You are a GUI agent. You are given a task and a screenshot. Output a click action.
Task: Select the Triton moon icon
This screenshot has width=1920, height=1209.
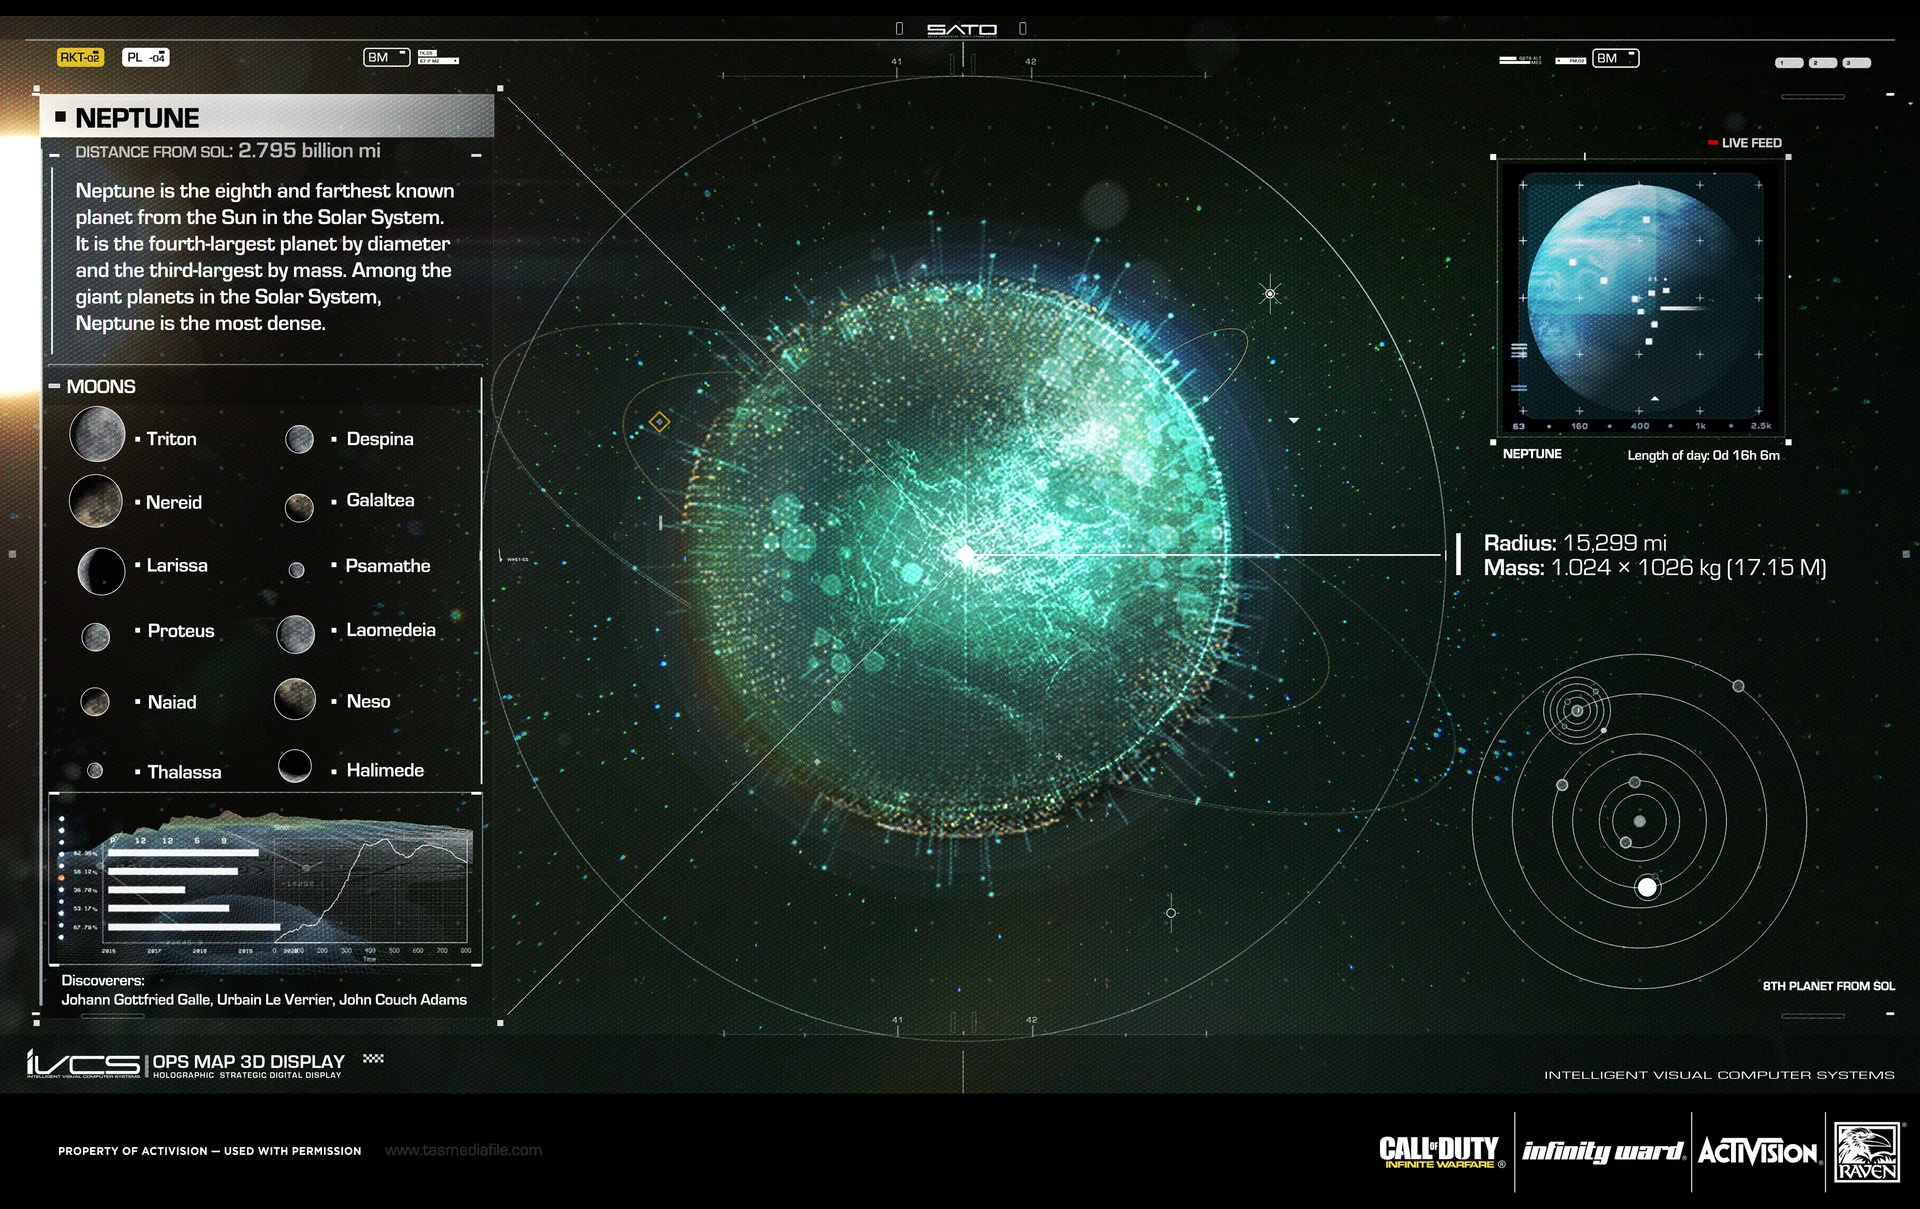click(x=96, y=437)
